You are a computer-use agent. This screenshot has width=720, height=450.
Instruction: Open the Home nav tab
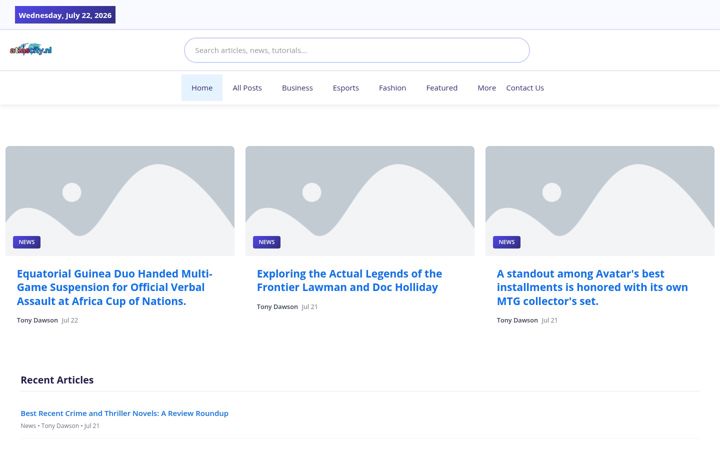point(202,88)
